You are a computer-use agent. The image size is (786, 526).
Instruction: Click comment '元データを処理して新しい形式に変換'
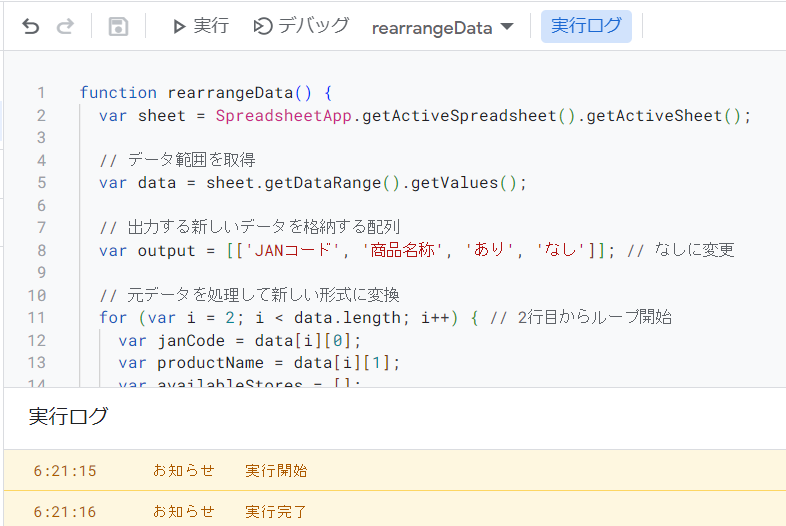263,295
